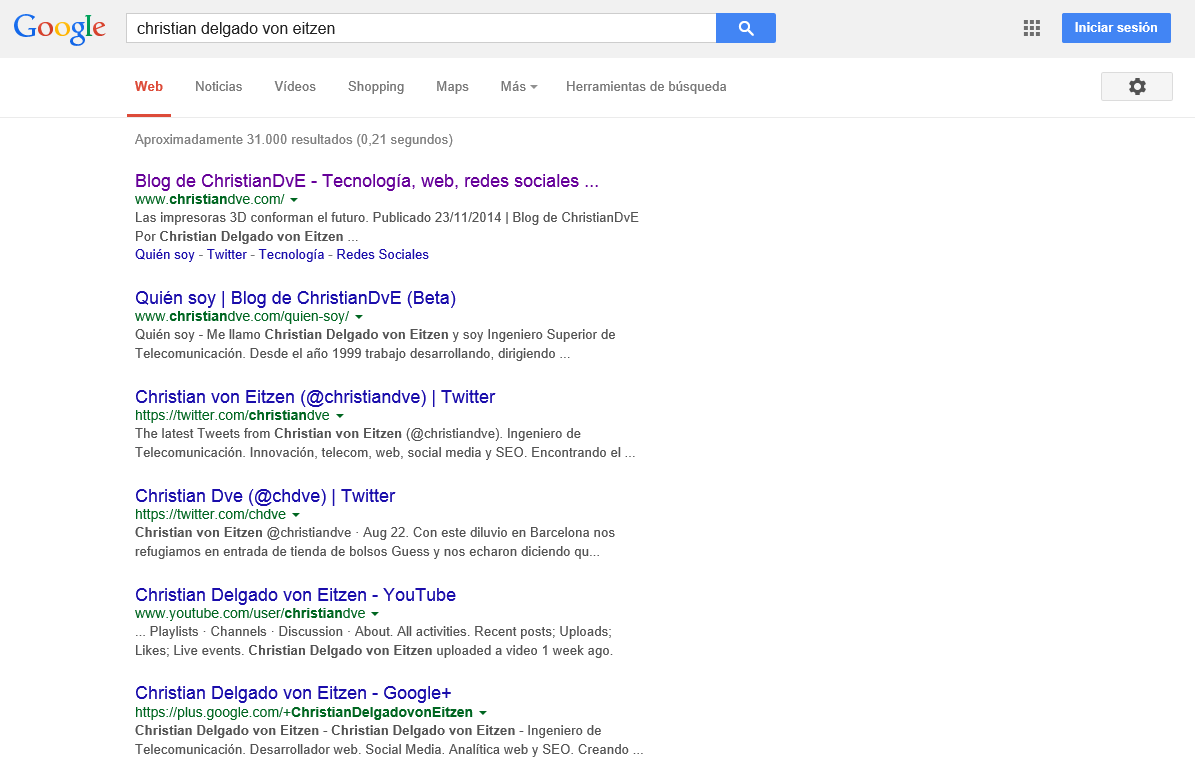The width and height of the screenshot is (1195, 781).
Task: Open the Twitter sitelink under first result
Action: (226, 254)
